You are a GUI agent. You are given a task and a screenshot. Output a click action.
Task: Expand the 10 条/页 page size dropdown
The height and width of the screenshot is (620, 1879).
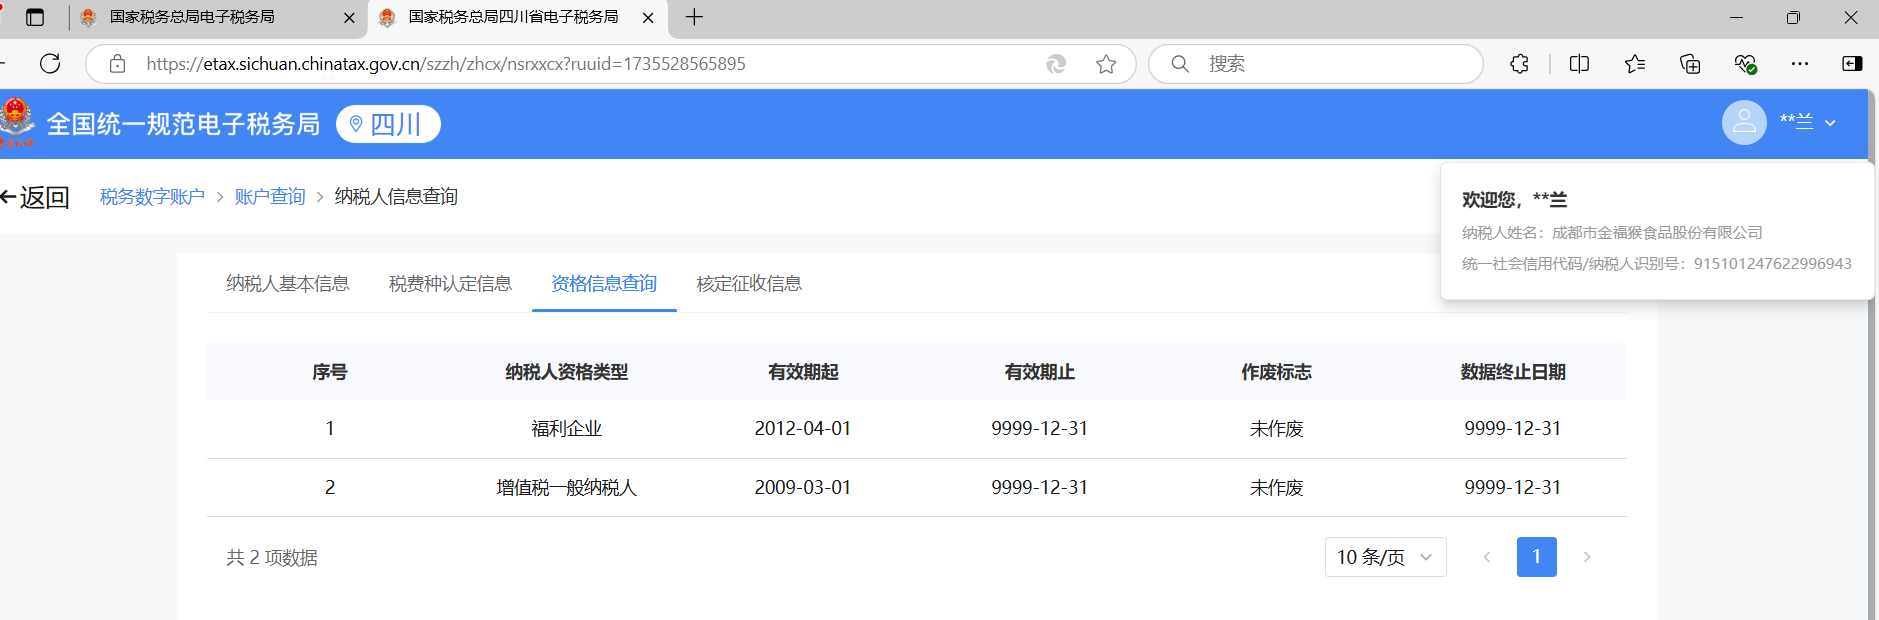(x=1385, y=557)
